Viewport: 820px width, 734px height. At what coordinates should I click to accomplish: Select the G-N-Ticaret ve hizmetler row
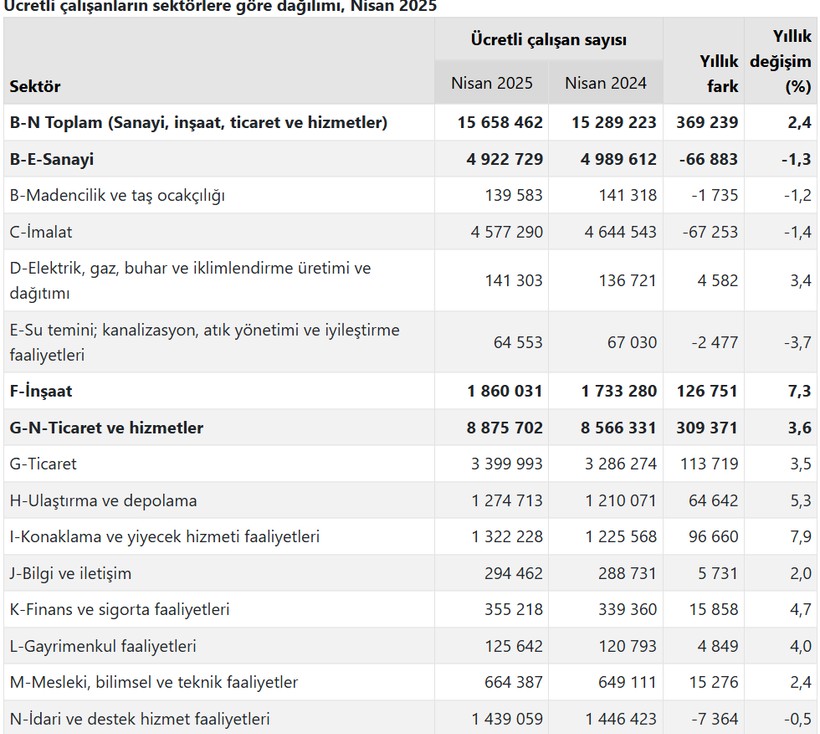(410, 427)
